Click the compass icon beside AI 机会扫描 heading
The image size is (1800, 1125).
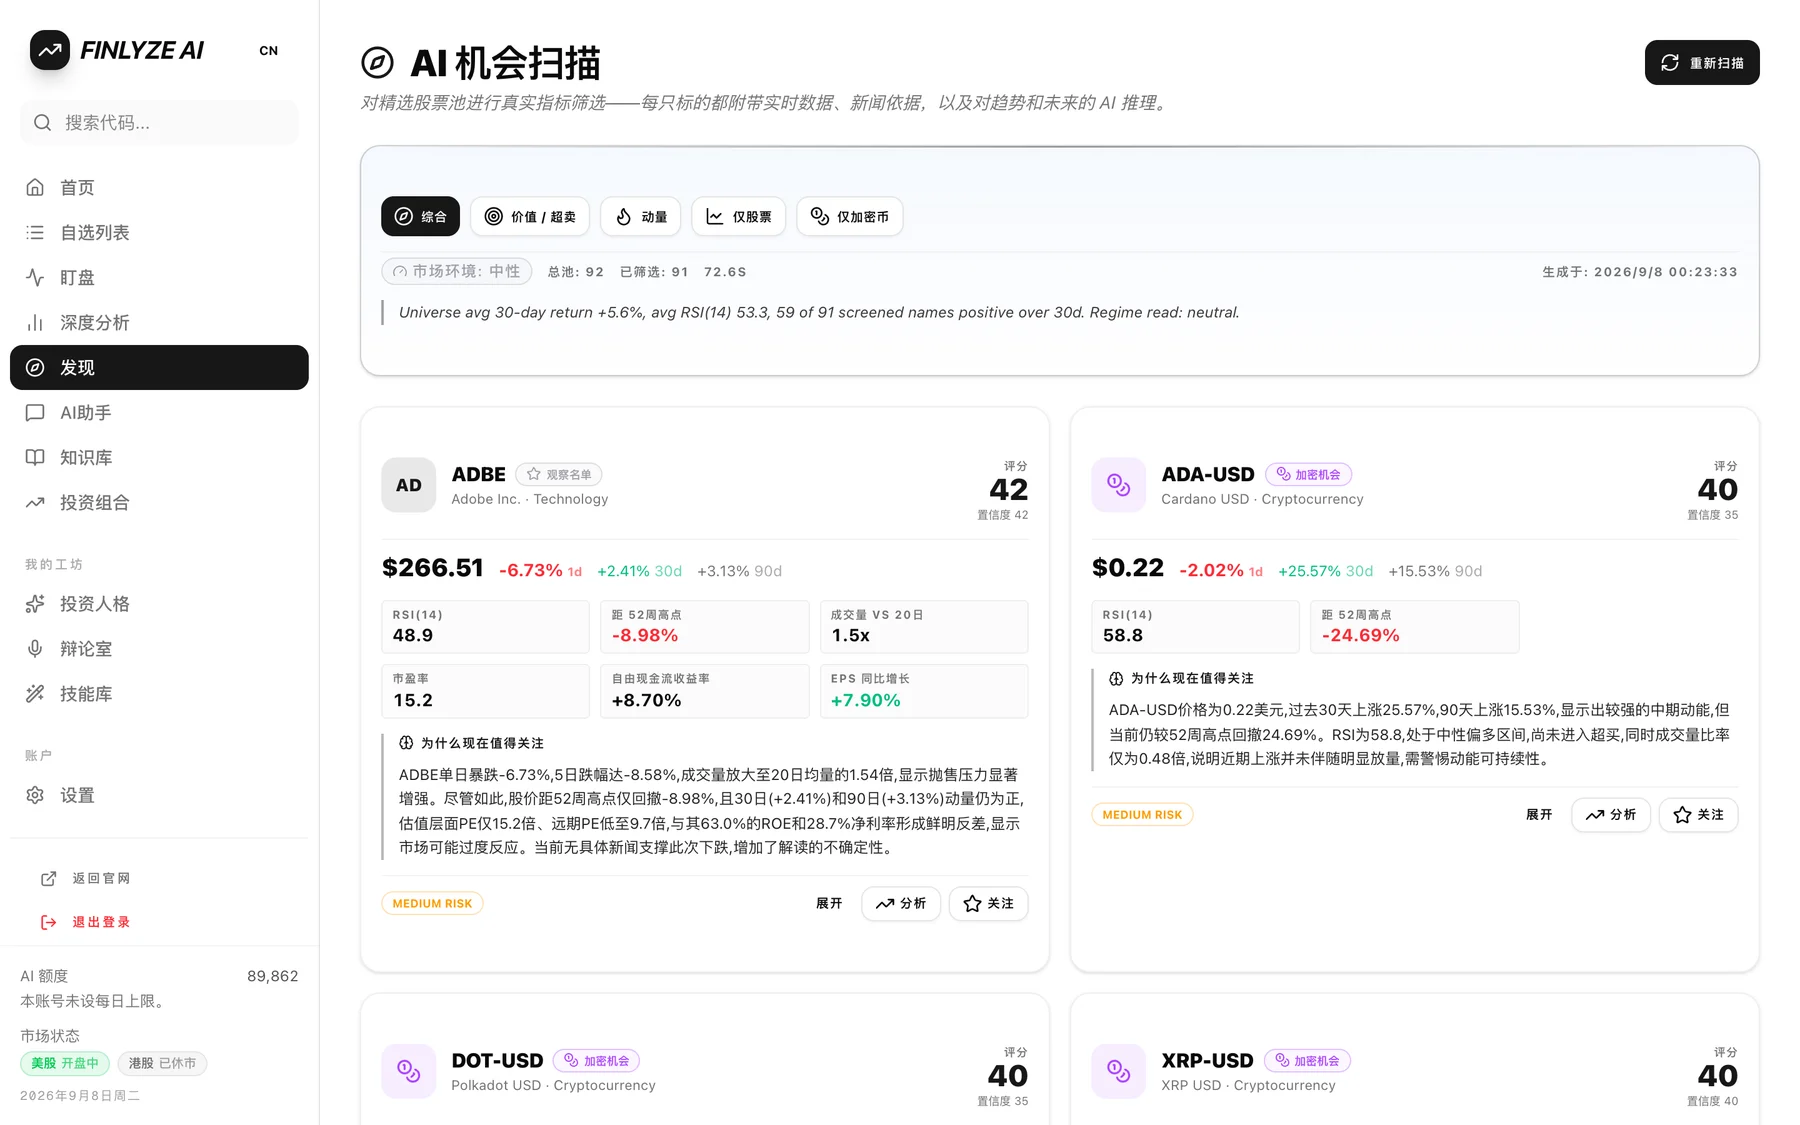point(377,63)
